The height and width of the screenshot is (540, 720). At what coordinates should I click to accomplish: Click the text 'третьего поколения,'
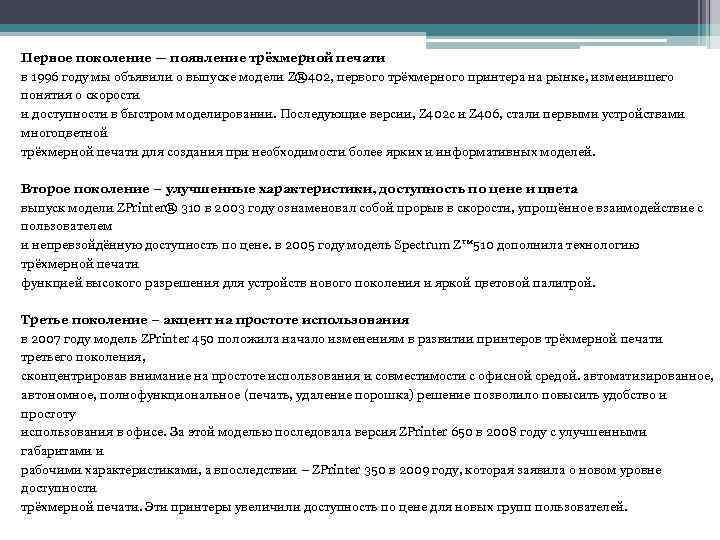(x=83, y=358)
